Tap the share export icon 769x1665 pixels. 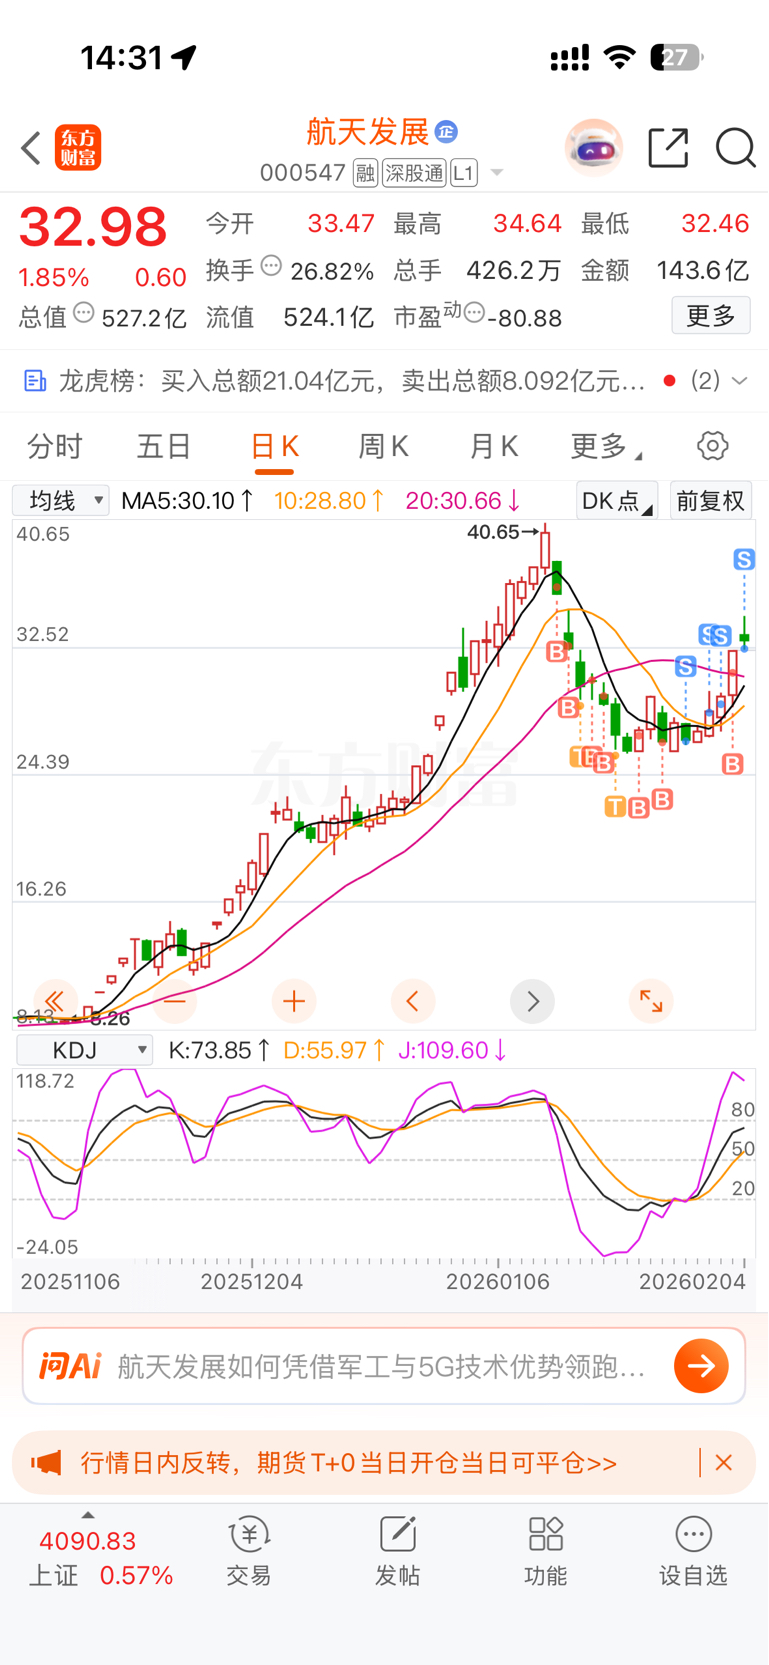click(668, 148)
